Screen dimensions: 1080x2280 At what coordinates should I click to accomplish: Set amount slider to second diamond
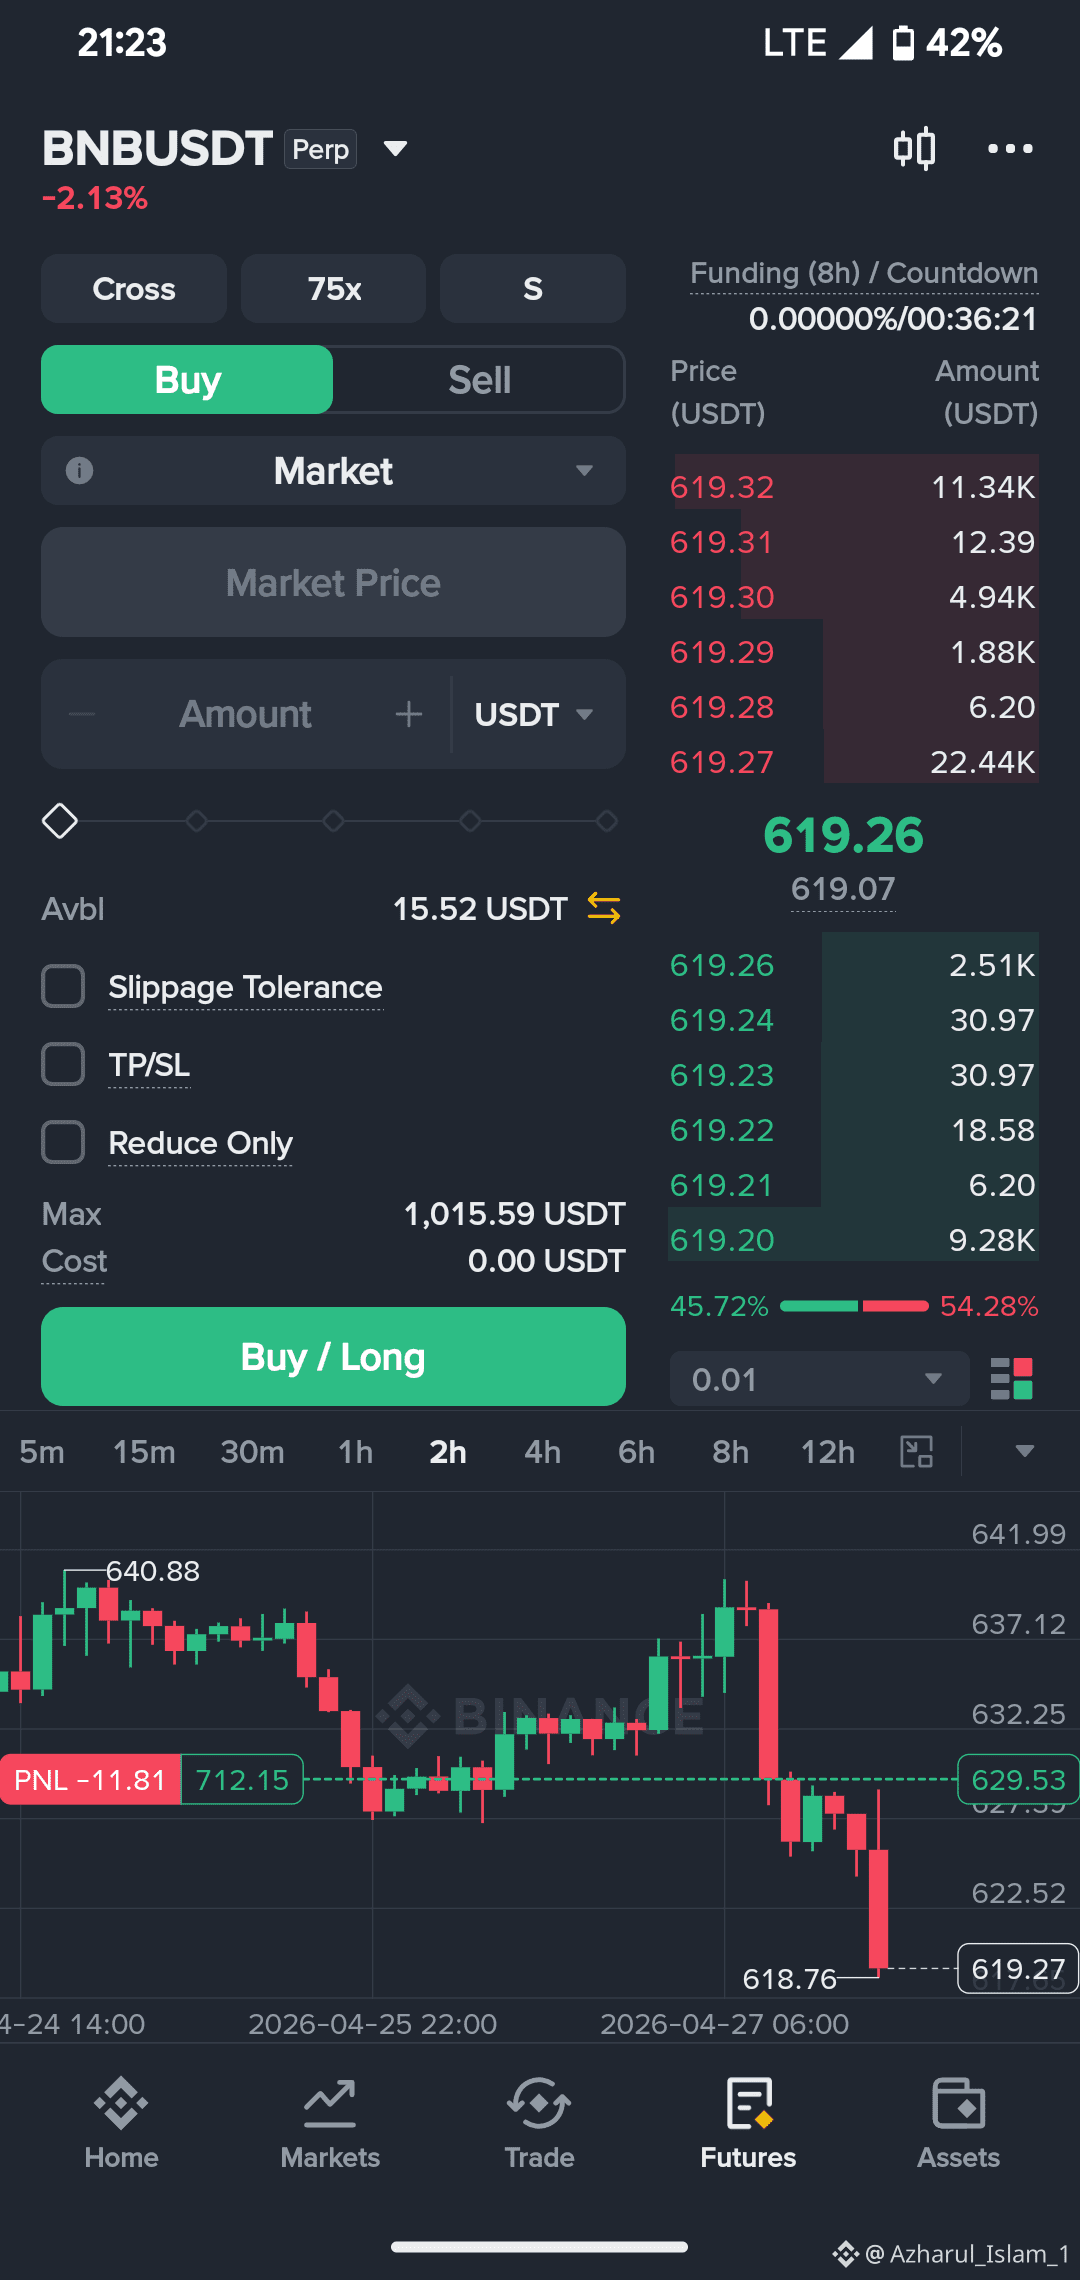(197, 821)
